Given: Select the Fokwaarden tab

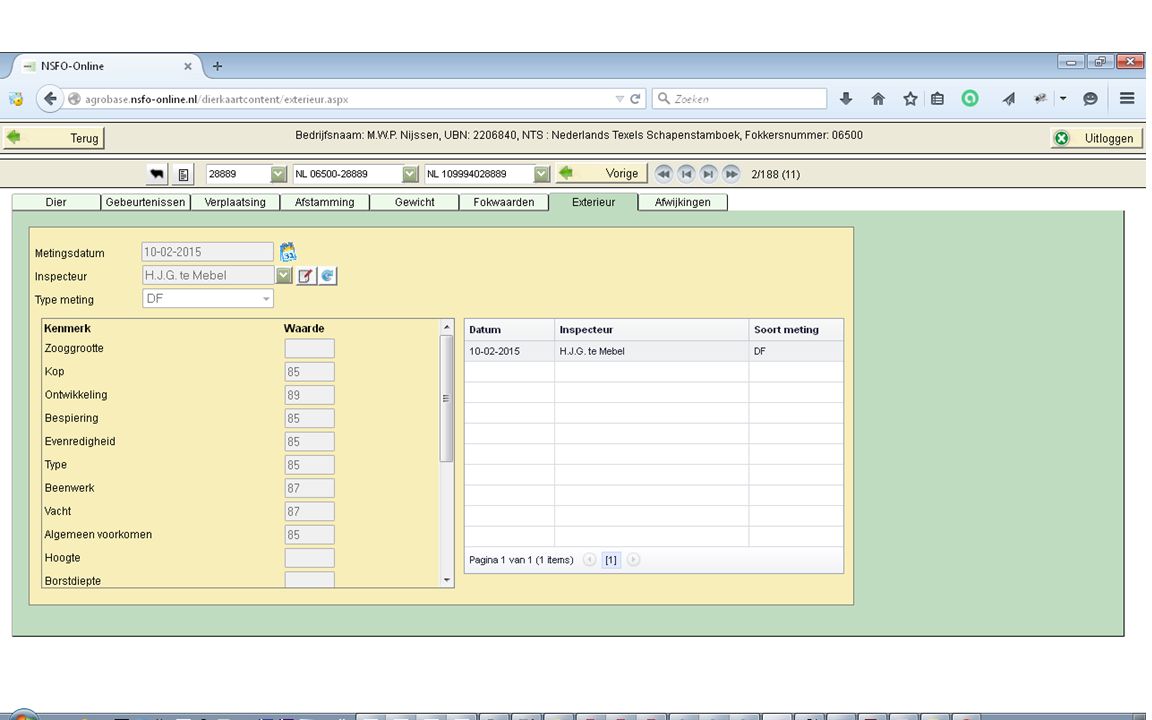Looking at the screenshot, I should (504, 202).
